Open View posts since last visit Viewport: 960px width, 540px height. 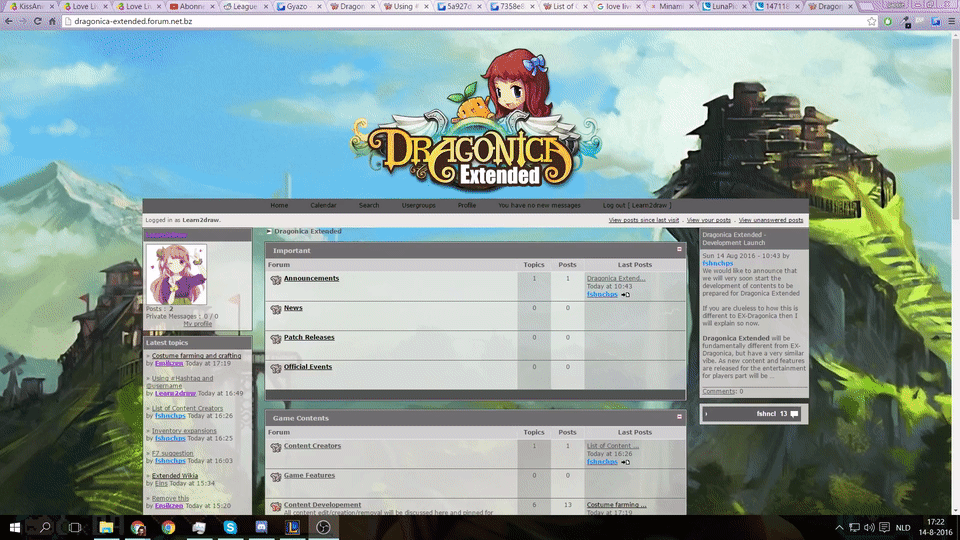click(x=643, y=220)
